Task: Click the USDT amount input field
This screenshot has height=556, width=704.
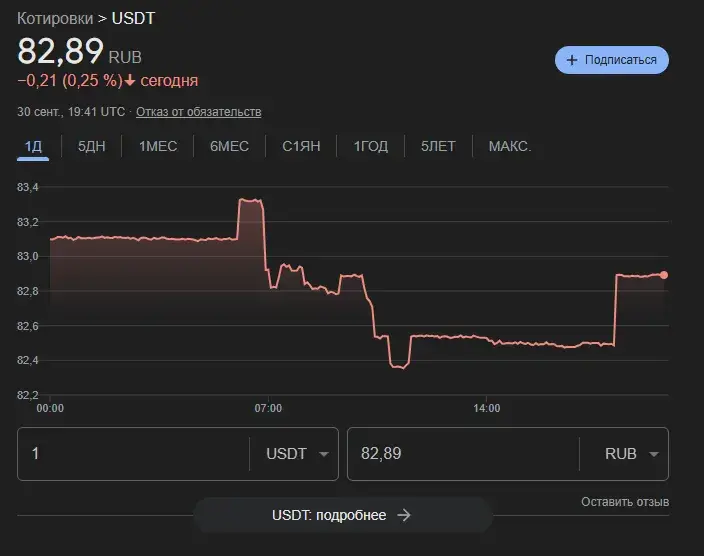Action: (x=133, y=454)
